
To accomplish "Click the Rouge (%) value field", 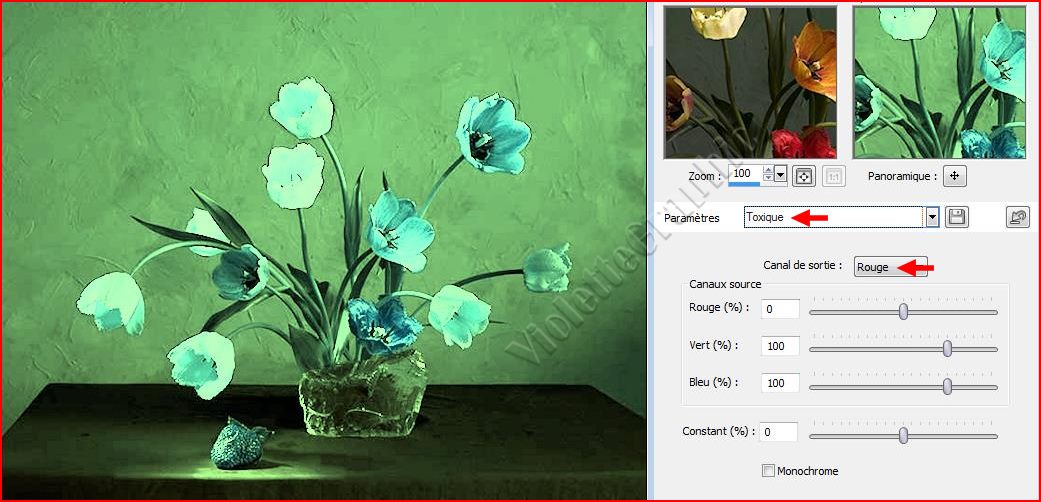I will 780,310.
